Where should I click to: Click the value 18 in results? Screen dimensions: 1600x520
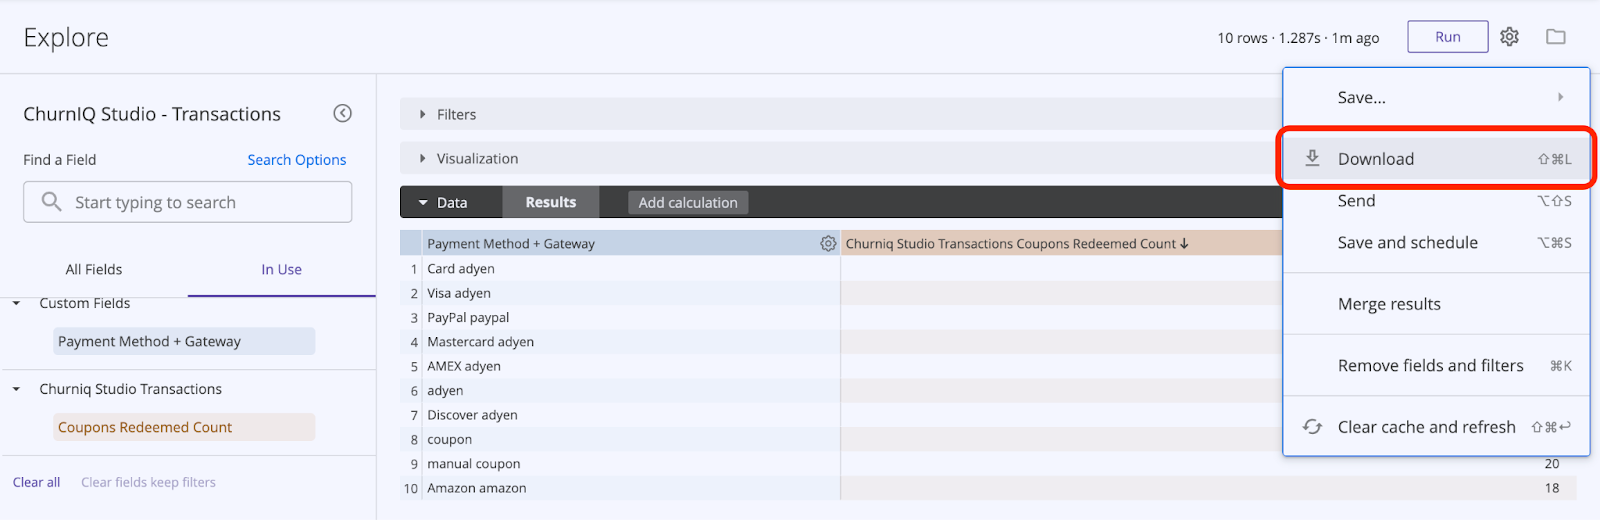pyautogui.click(x=1552, y=488)
